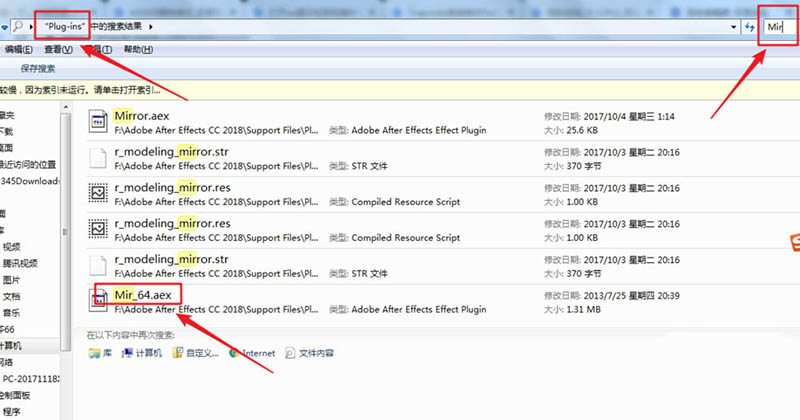Open 自定义 custom search location
The height and width of the screenshot is (420, 800).
(195, 353)
